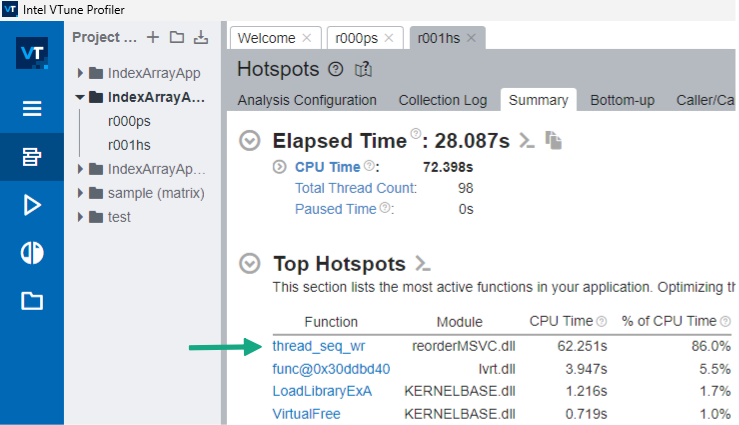739x425 pixels.
Task: Select r001hs result in project tree
Action: click(129, 145)
